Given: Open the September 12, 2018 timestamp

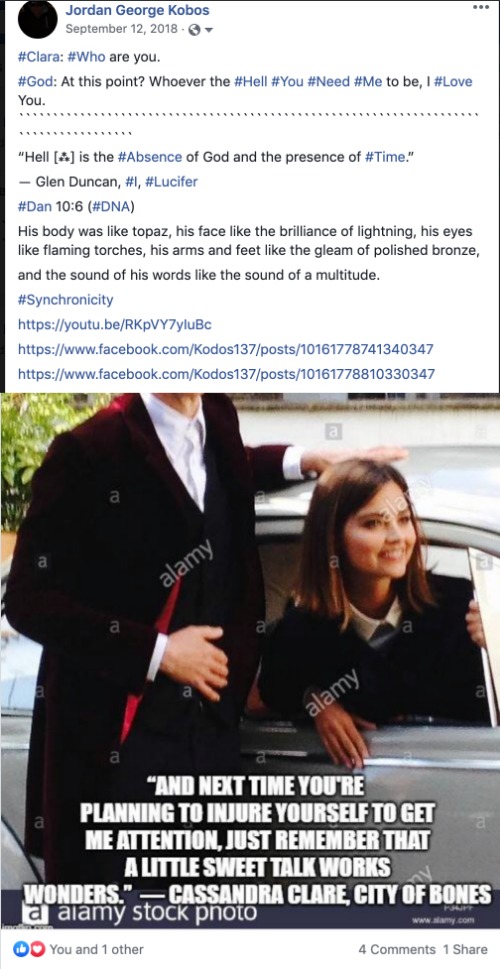Looking at the screenshot, I should [121, 29].
